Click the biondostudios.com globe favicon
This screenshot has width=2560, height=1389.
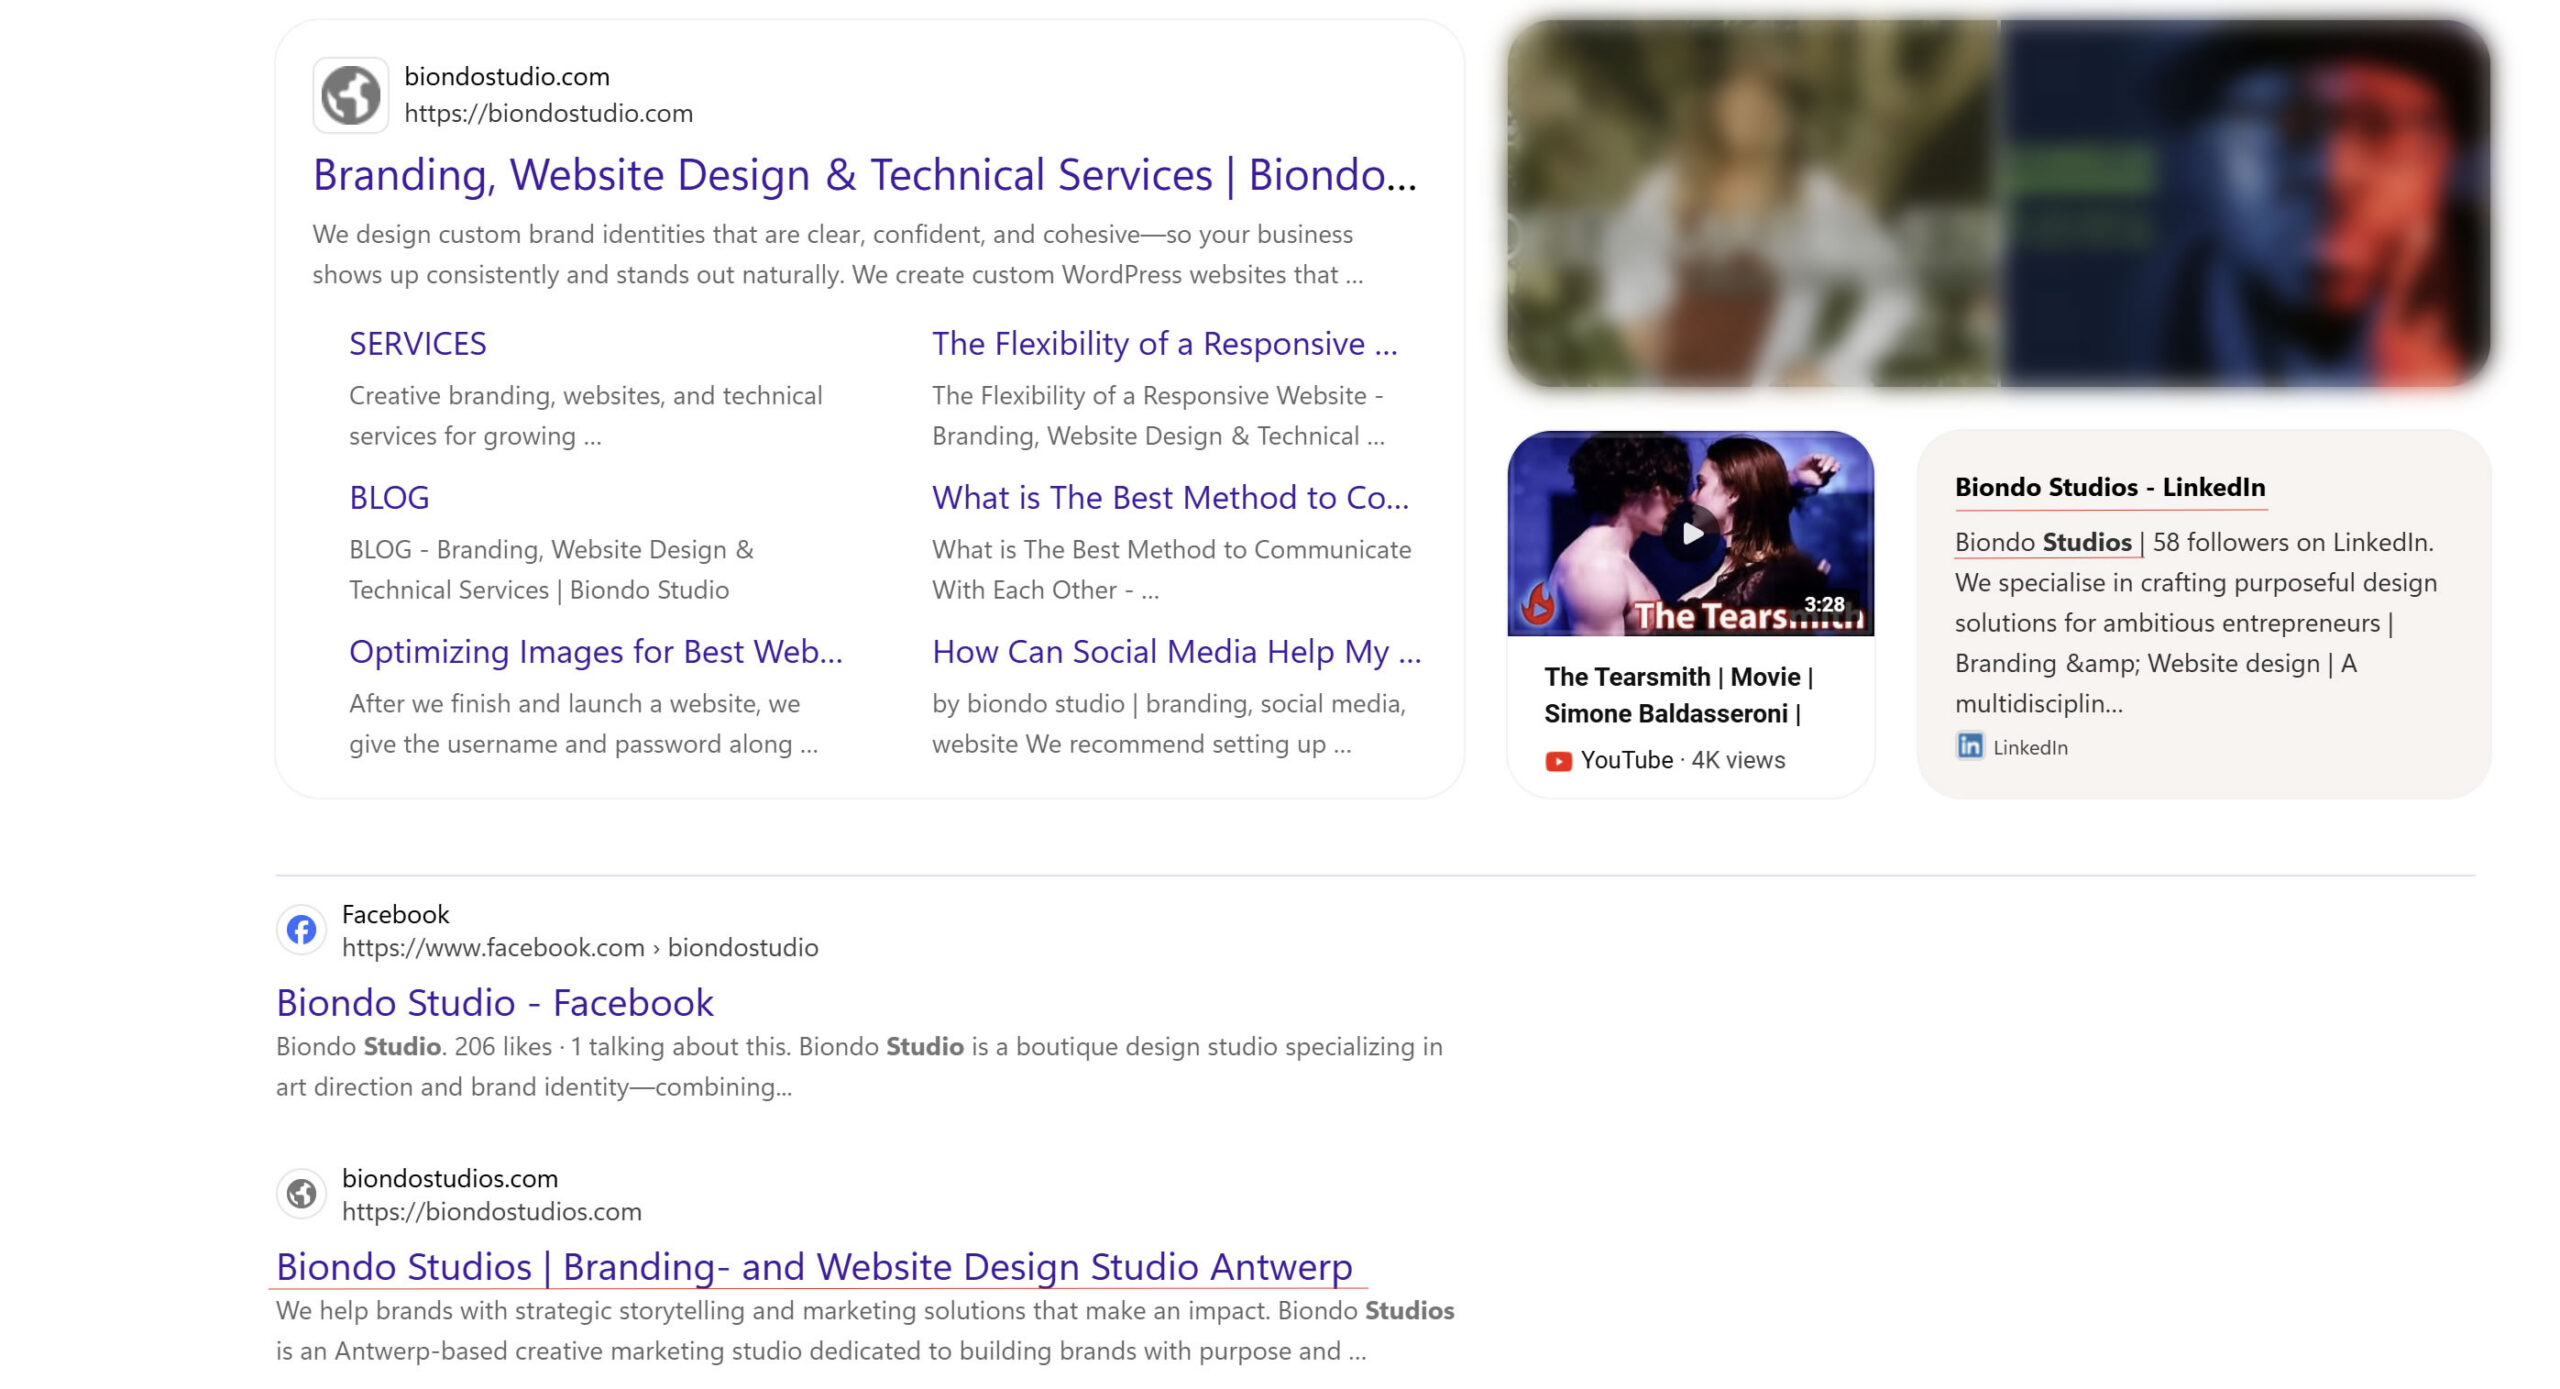tap(301, 1193)
